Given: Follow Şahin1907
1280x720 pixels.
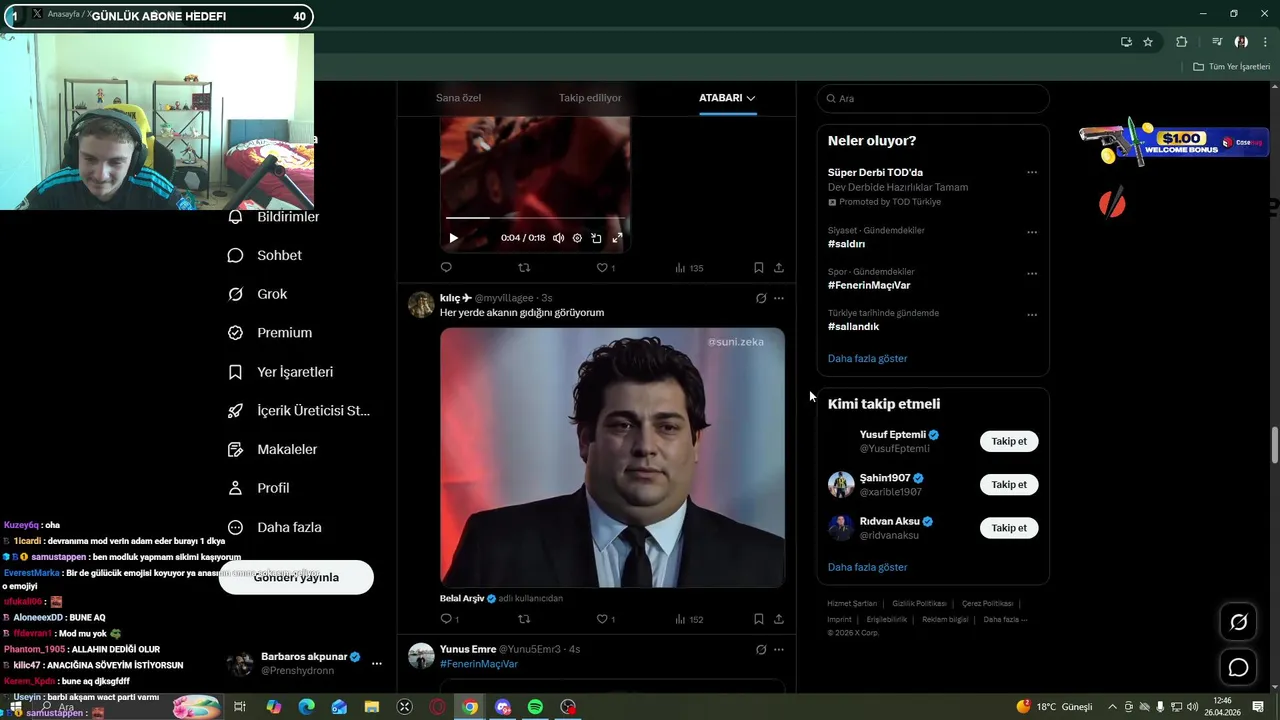Looking at the screenshot, I should (1009, 484).
